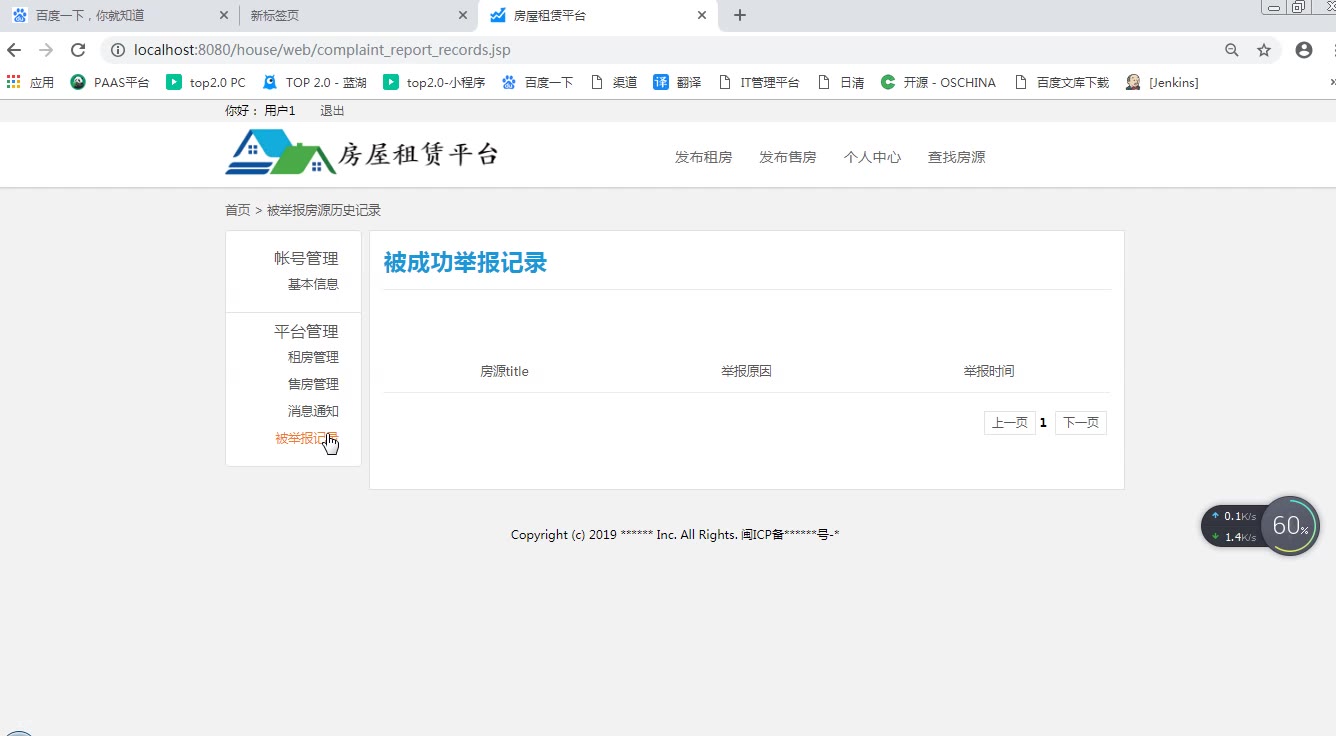Select 消息通知 in the sidebar

tap(313, 411)
